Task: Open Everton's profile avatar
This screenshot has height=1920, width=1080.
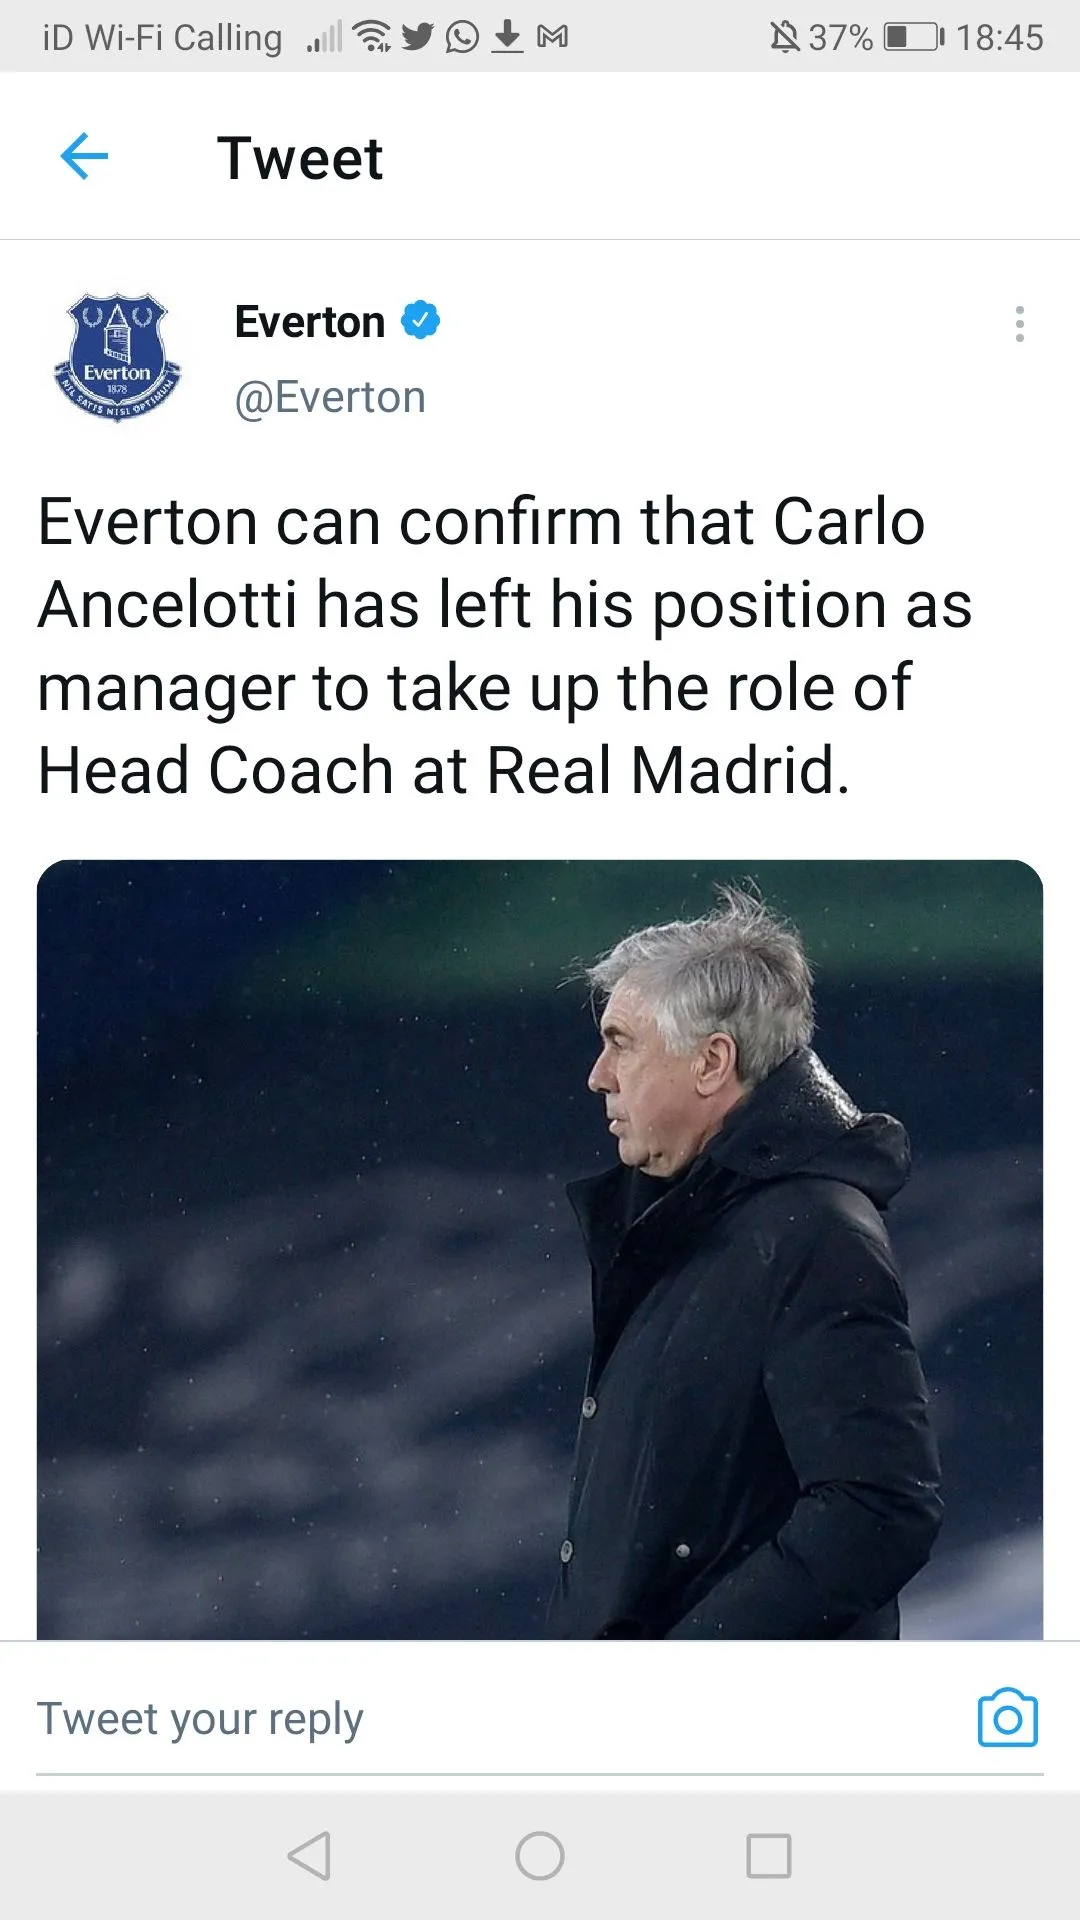Action: point(118,357)
